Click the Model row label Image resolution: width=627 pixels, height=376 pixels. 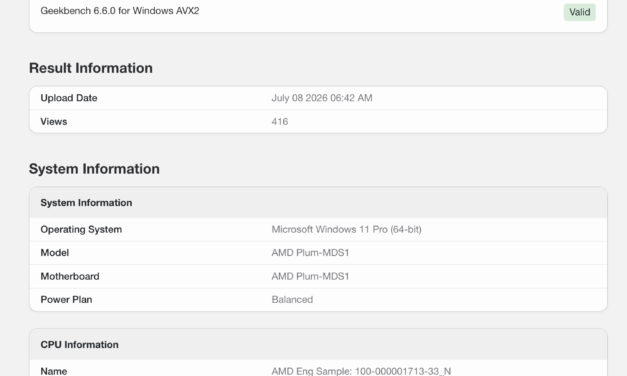[55, 253]
